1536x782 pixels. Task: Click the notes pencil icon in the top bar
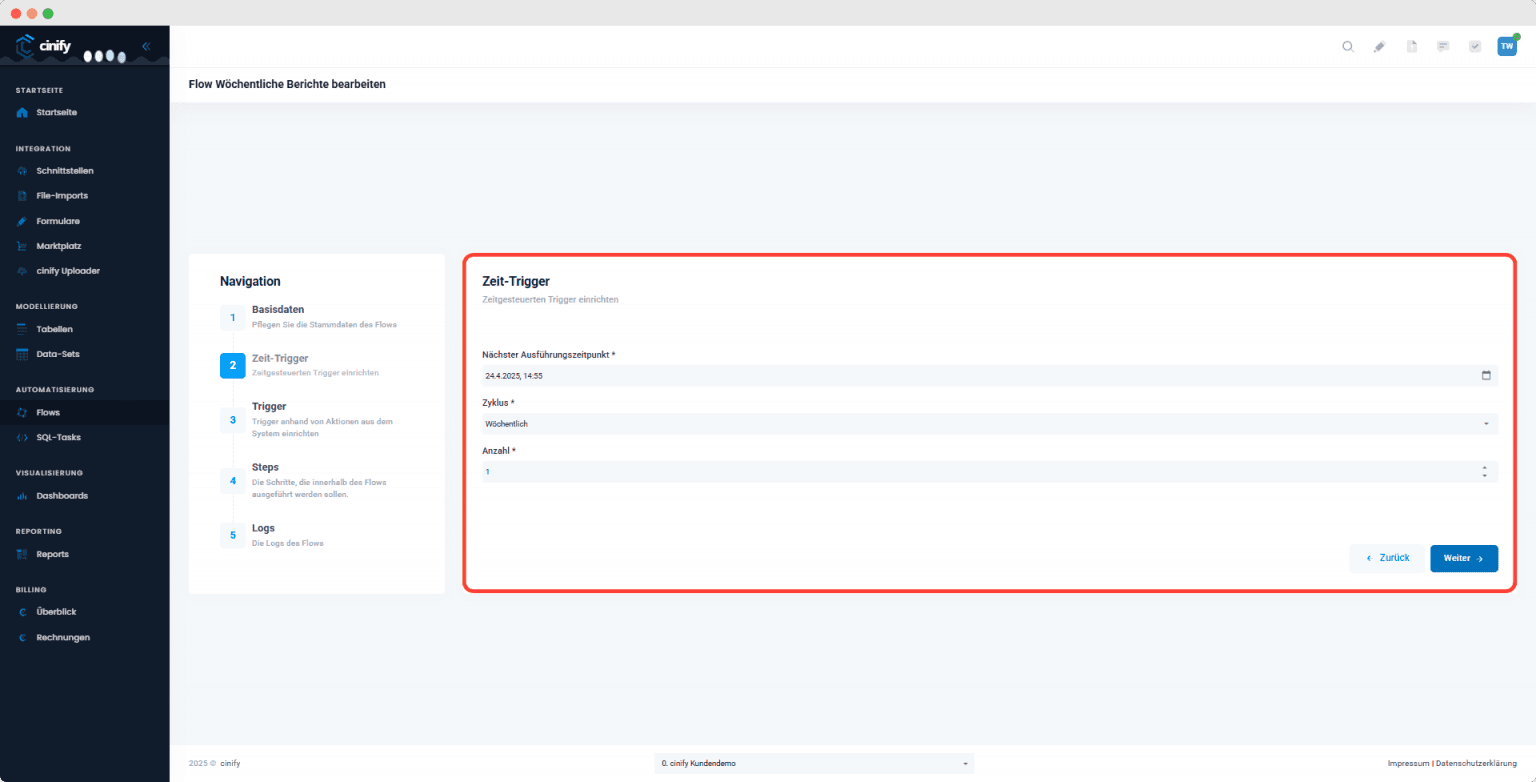[1380, 46]
